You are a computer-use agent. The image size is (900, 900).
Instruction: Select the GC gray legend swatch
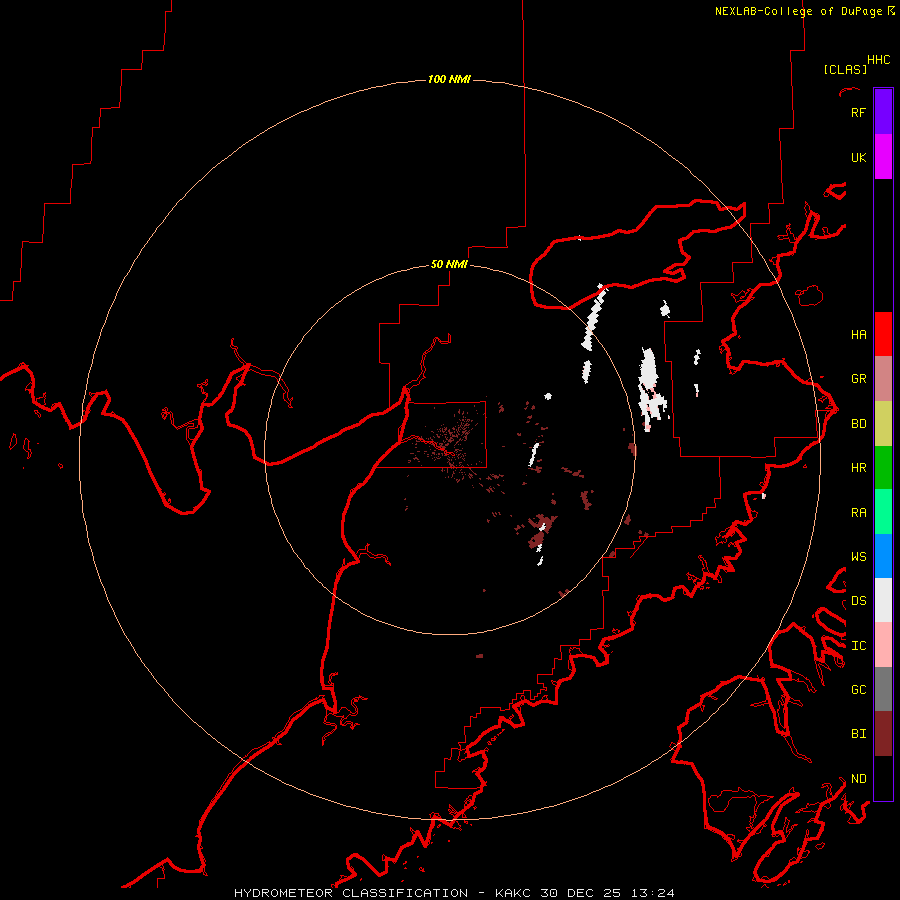point(883,689)
